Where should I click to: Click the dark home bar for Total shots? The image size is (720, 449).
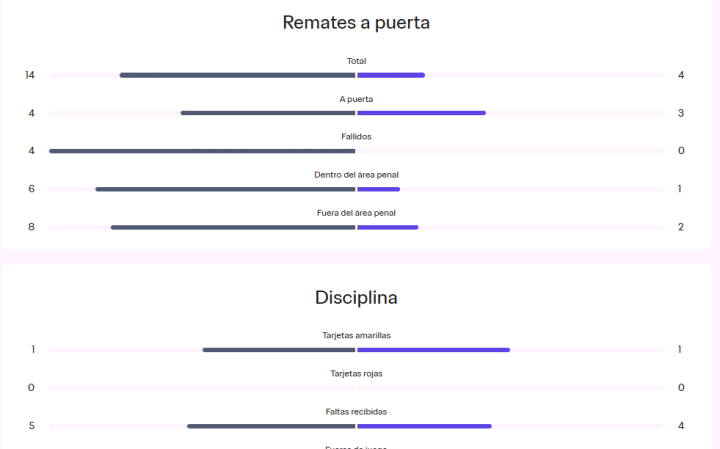(x=238, y=75)
